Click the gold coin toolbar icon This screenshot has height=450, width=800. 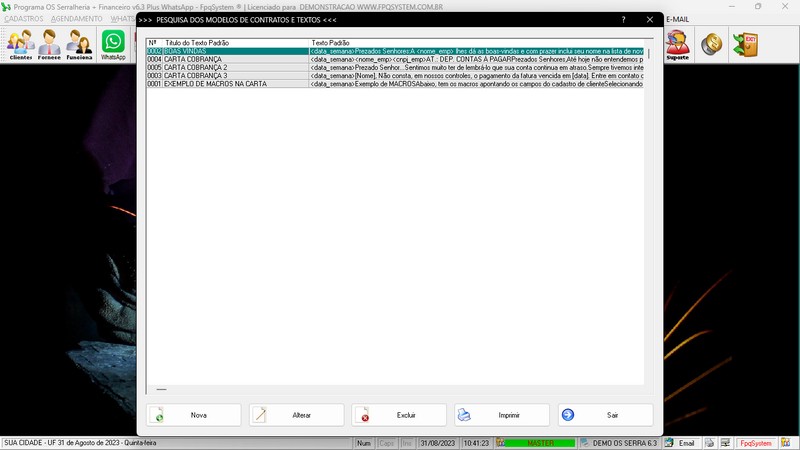(711, 44)
